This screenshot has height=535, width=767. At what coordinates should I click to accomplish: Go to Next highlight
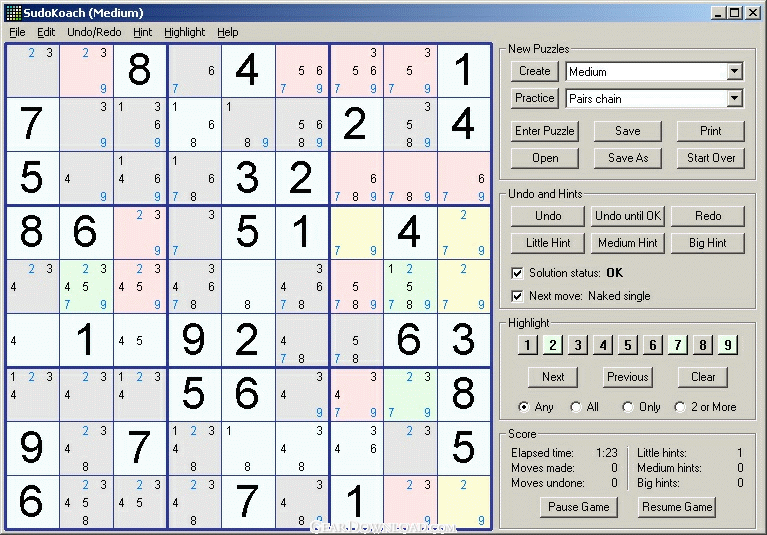tap(553, 377)
